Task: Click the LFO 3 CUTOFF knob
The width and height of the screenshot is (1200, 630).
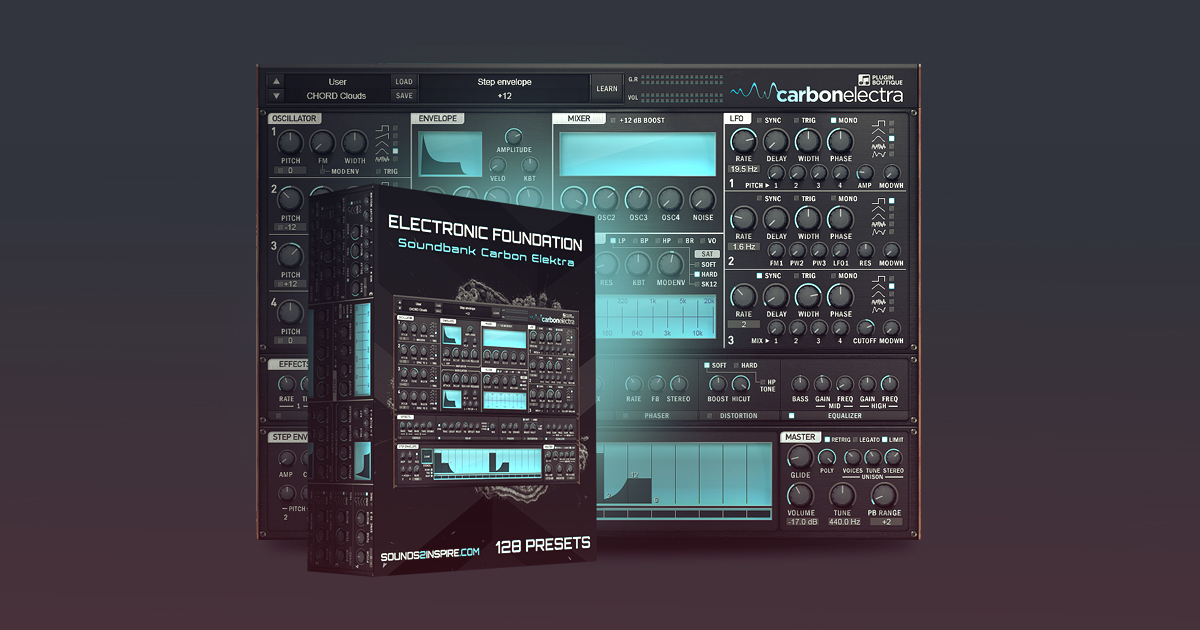Action: pyautogui.click(x=864, y=328)
